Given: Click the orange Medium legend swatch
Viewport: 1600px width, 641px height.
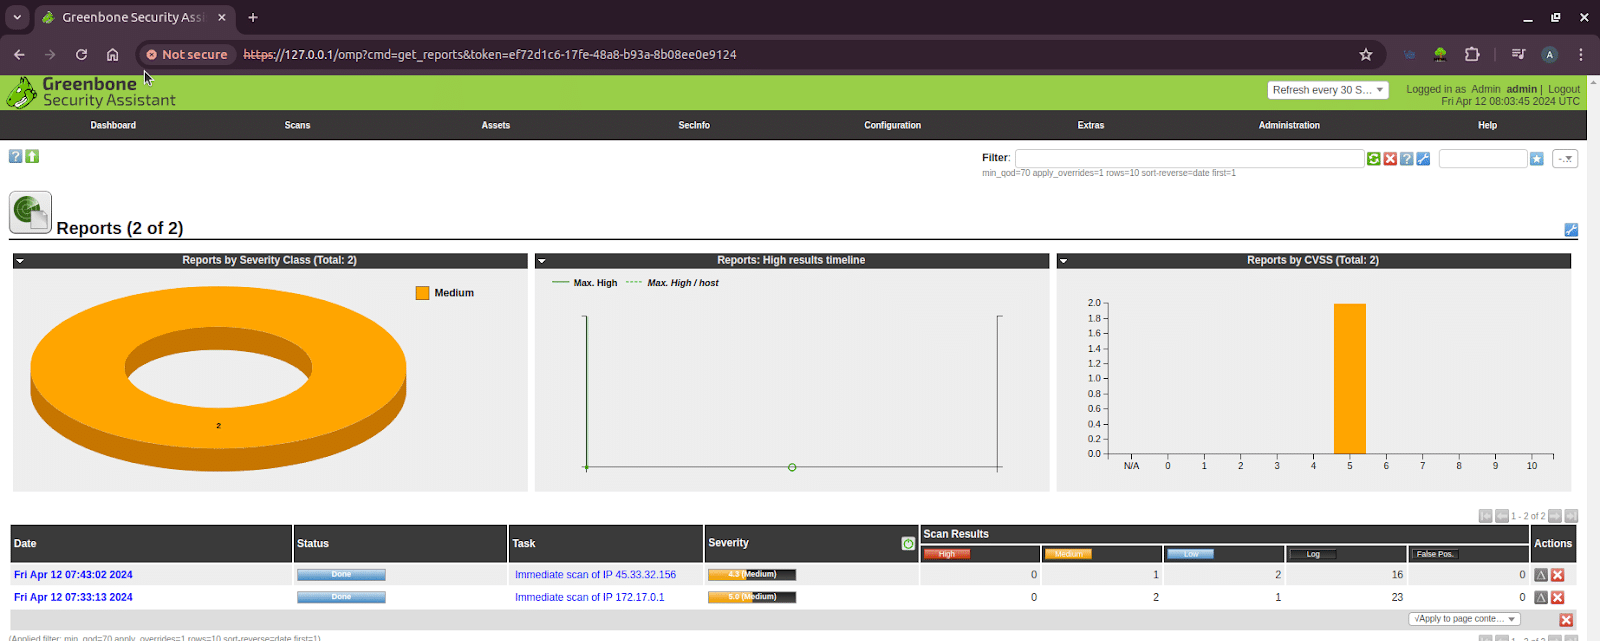Looking at the screenshot, I should tap(422, 293).
